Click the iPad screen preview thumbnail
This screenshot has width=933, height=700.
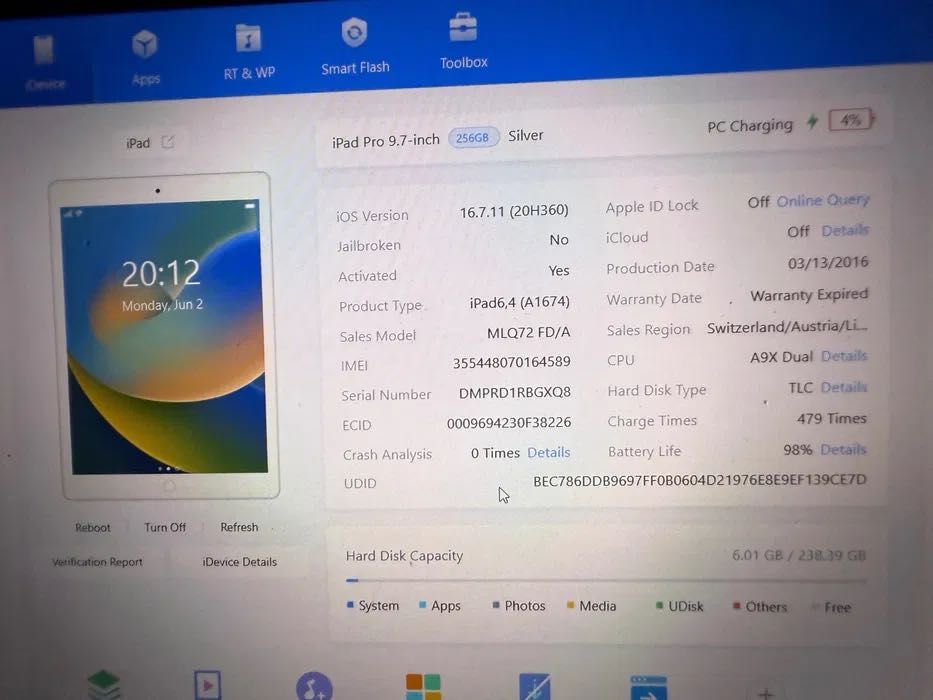pyautogui.click(x=164, y=336)
